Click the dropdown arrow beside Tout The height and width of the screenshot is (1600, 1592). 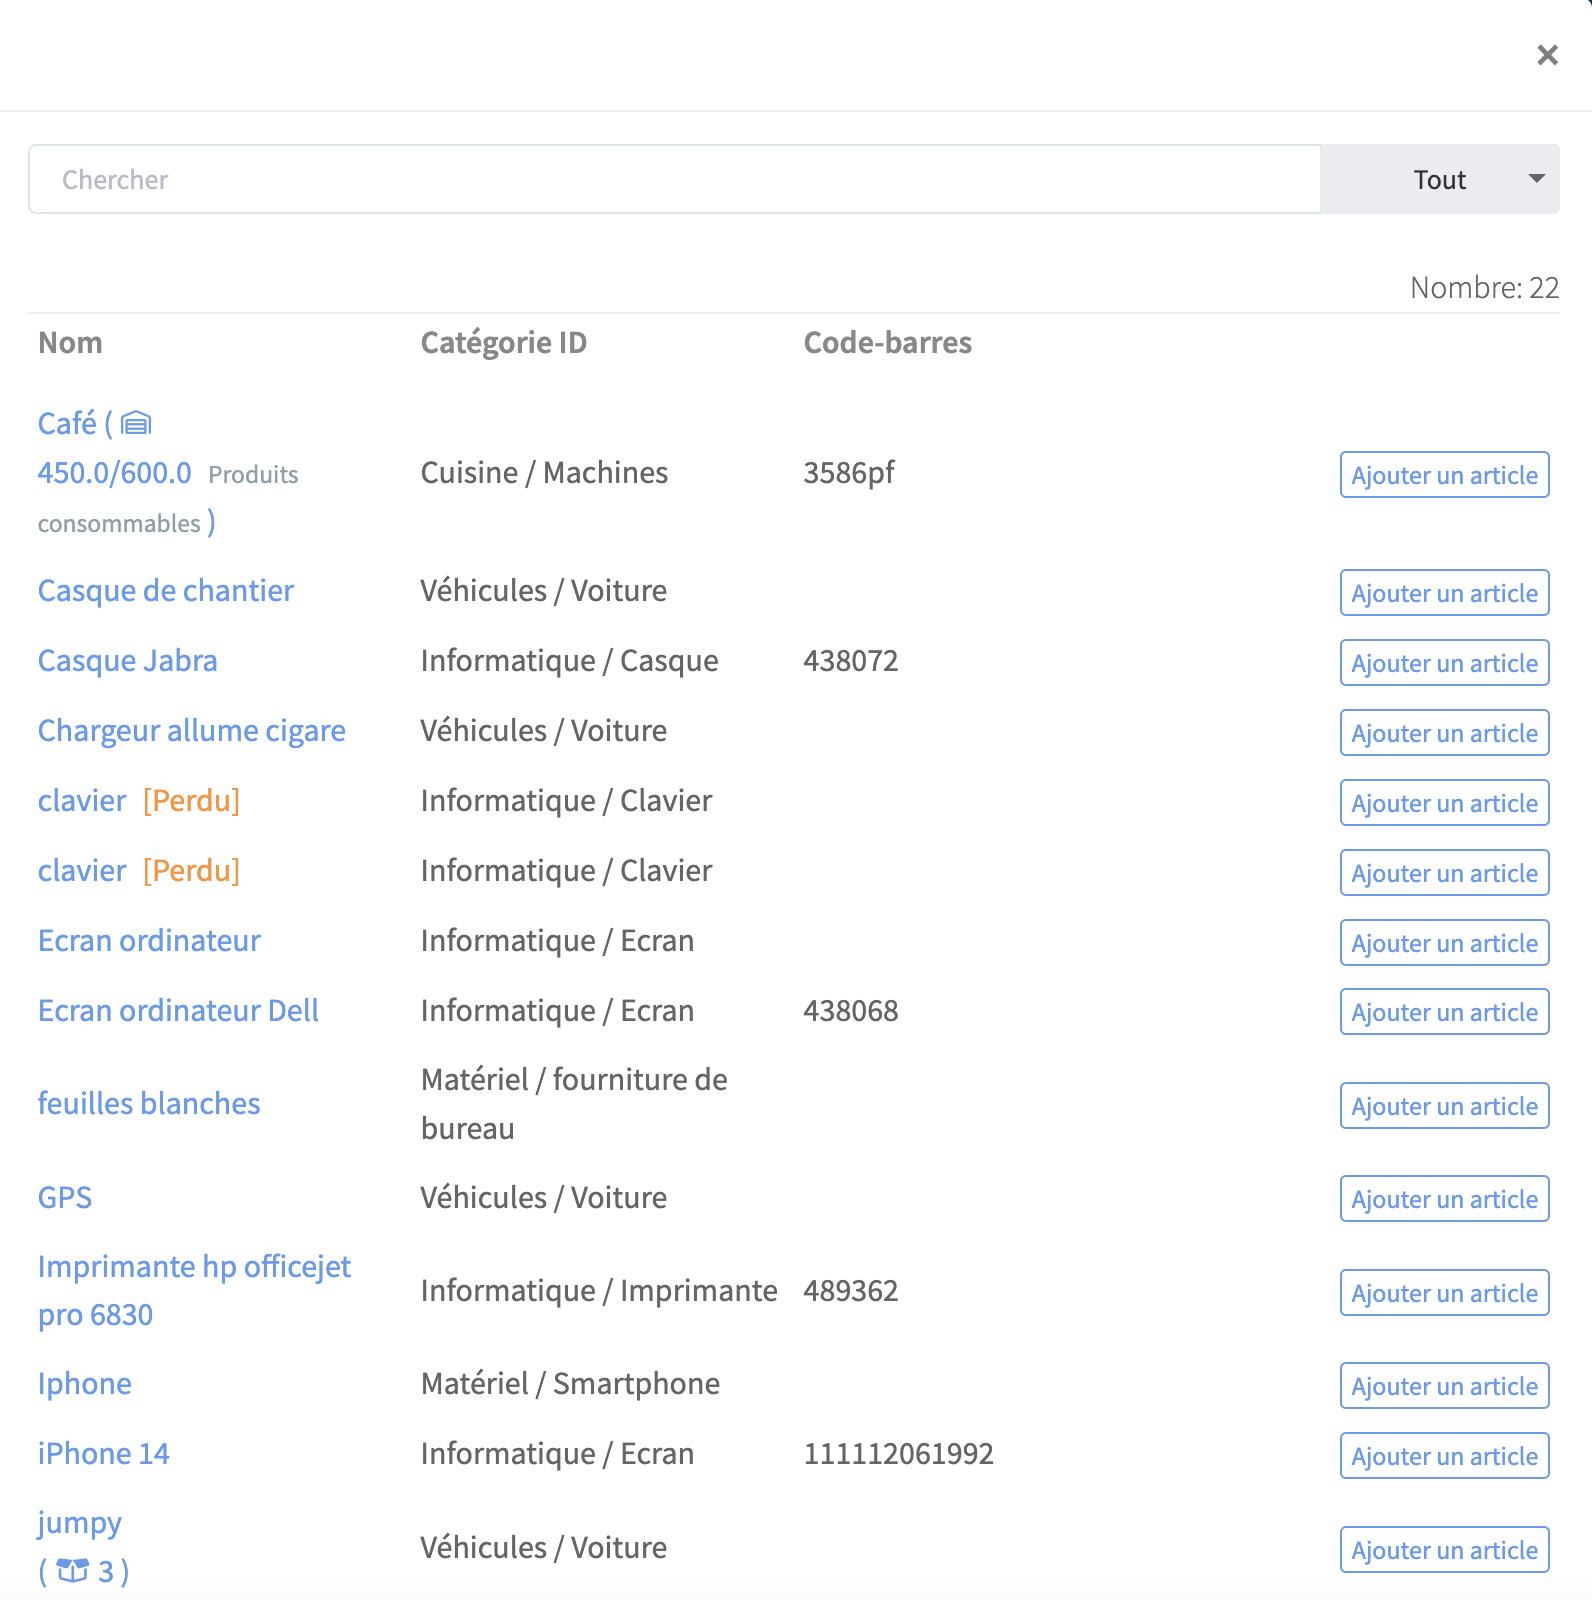click(1537, 179)
